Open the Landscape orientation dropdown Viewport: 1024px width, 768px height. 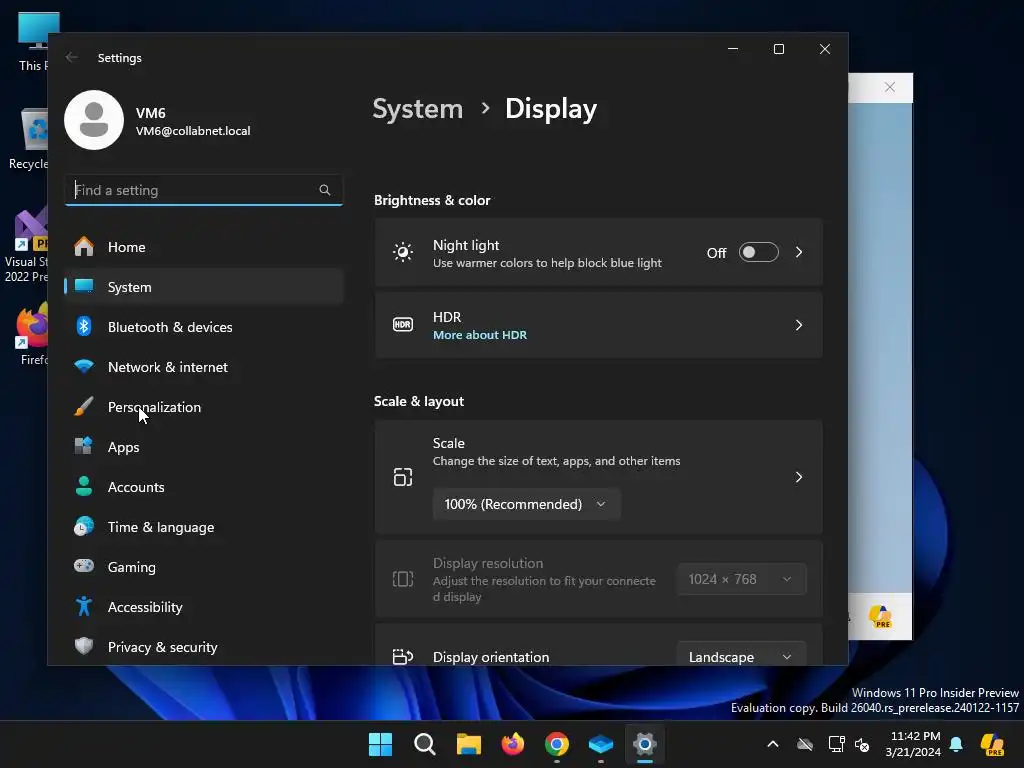[x=741, y=656]
